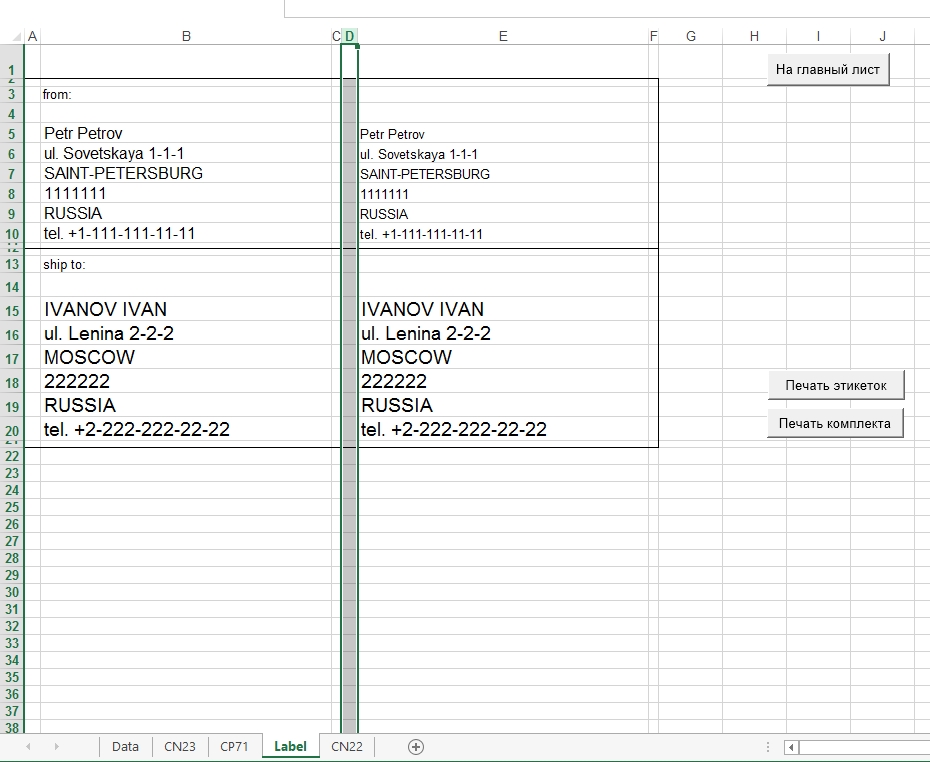Click the tab bar resize dots handle
Screen dimensions: 930x762
tap(767, 747)
